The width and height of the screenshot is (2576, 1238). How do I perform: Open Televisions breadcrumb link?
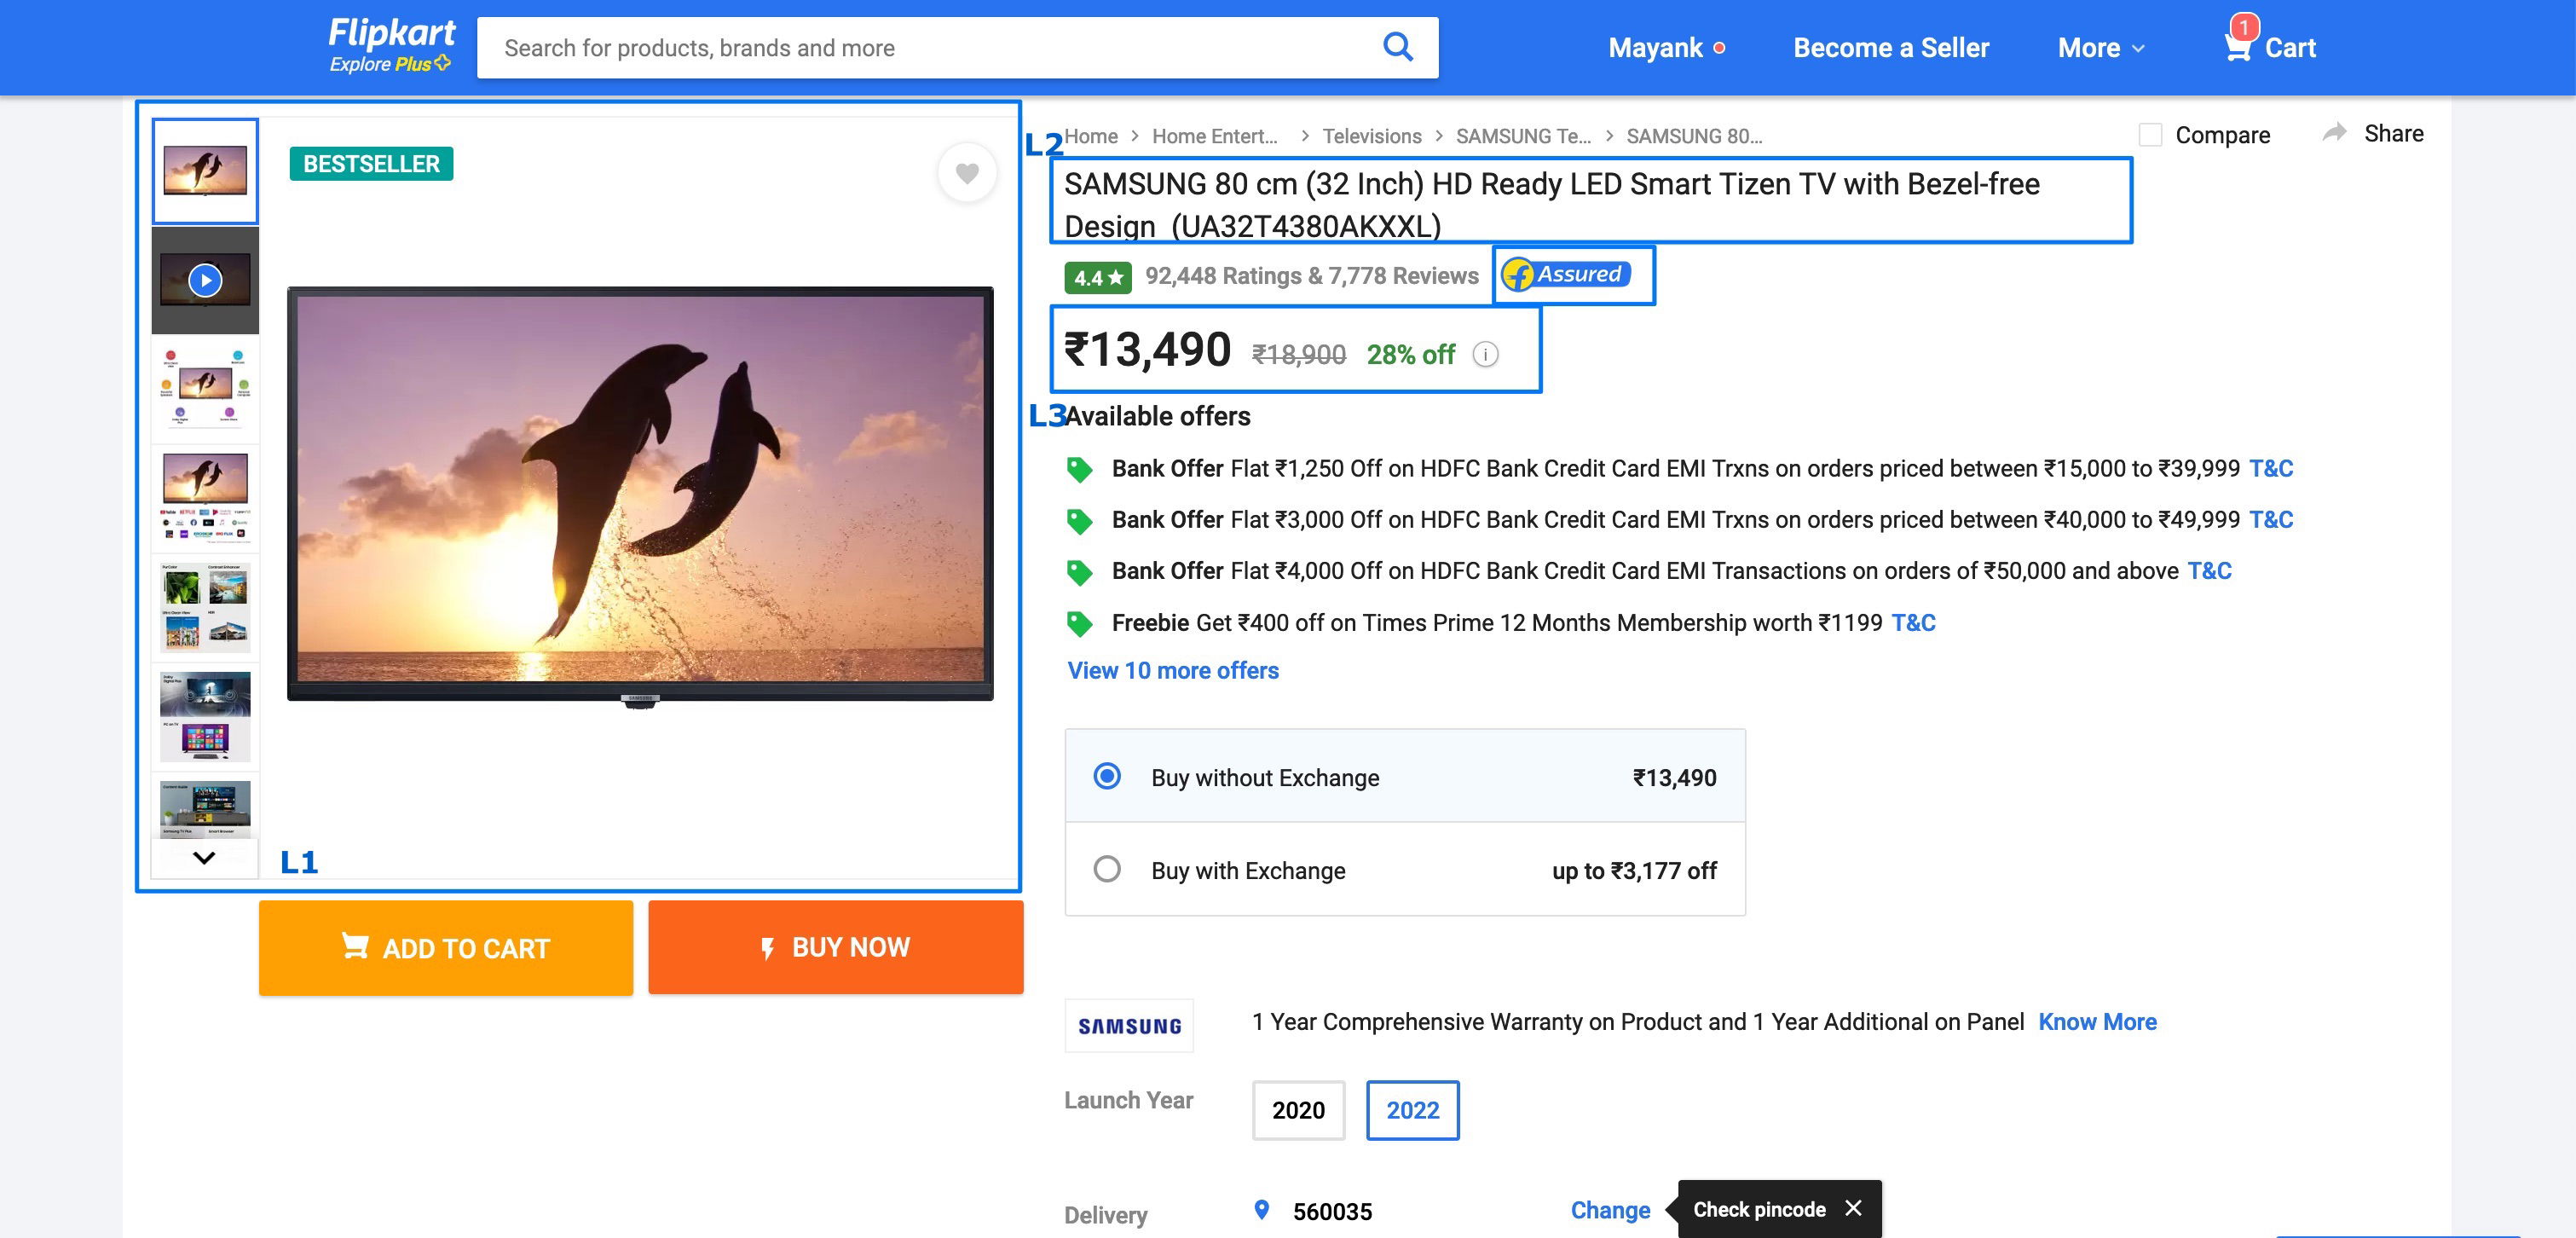tap(1371, 136)
